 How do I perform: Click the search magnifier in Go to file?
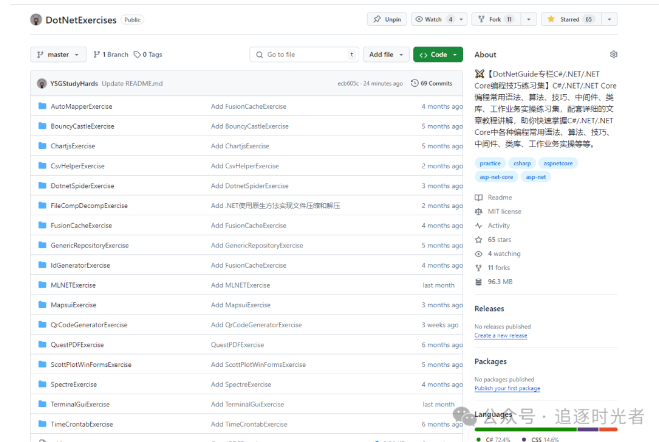pyautogui.click(x=259, y=55)
